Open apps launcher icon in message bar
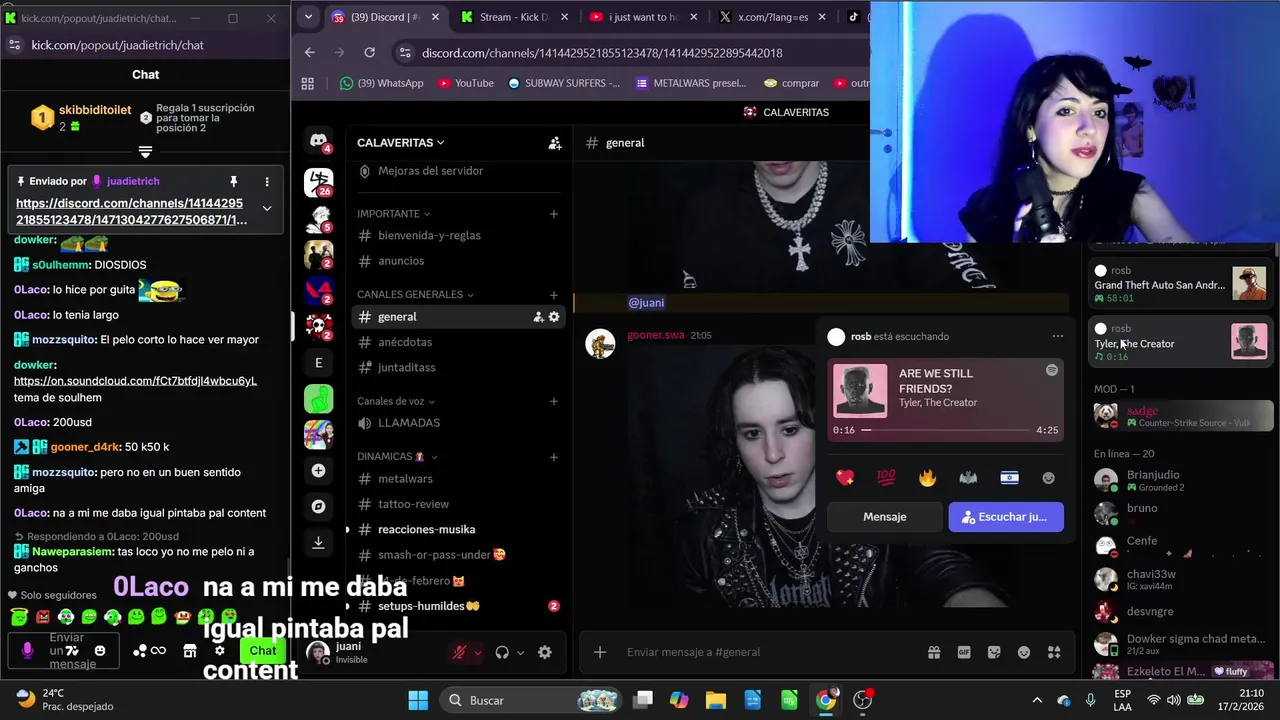The width and height of the screenshot is (1280, 720). click(x=1054, y=652)
